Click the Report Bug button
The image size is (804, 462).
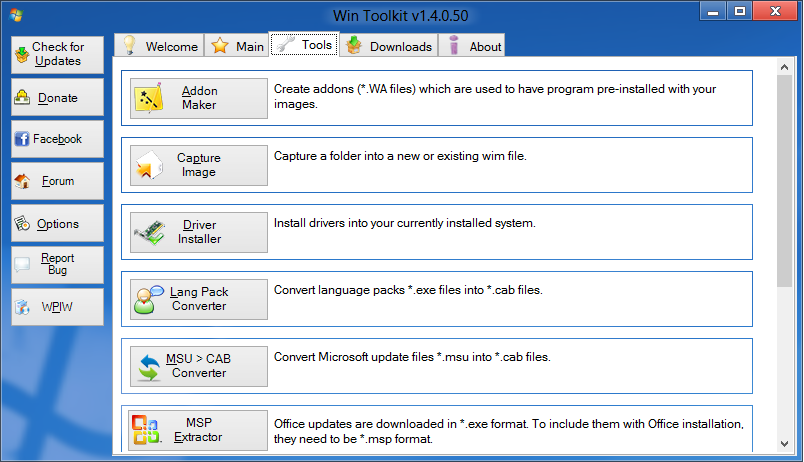point(57,265)
